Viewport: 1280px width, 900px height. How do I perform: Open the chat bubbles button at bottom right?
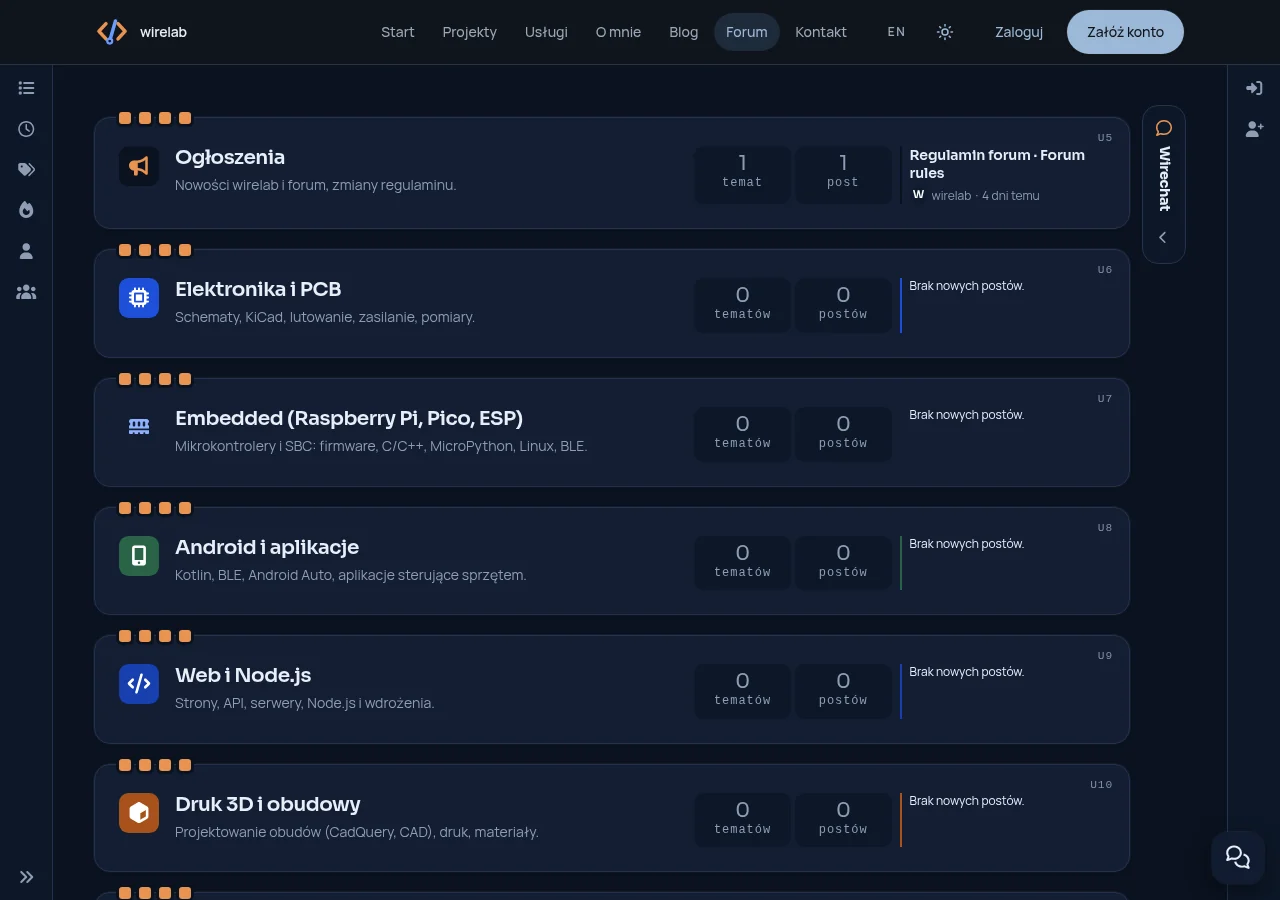point(1238,857)
